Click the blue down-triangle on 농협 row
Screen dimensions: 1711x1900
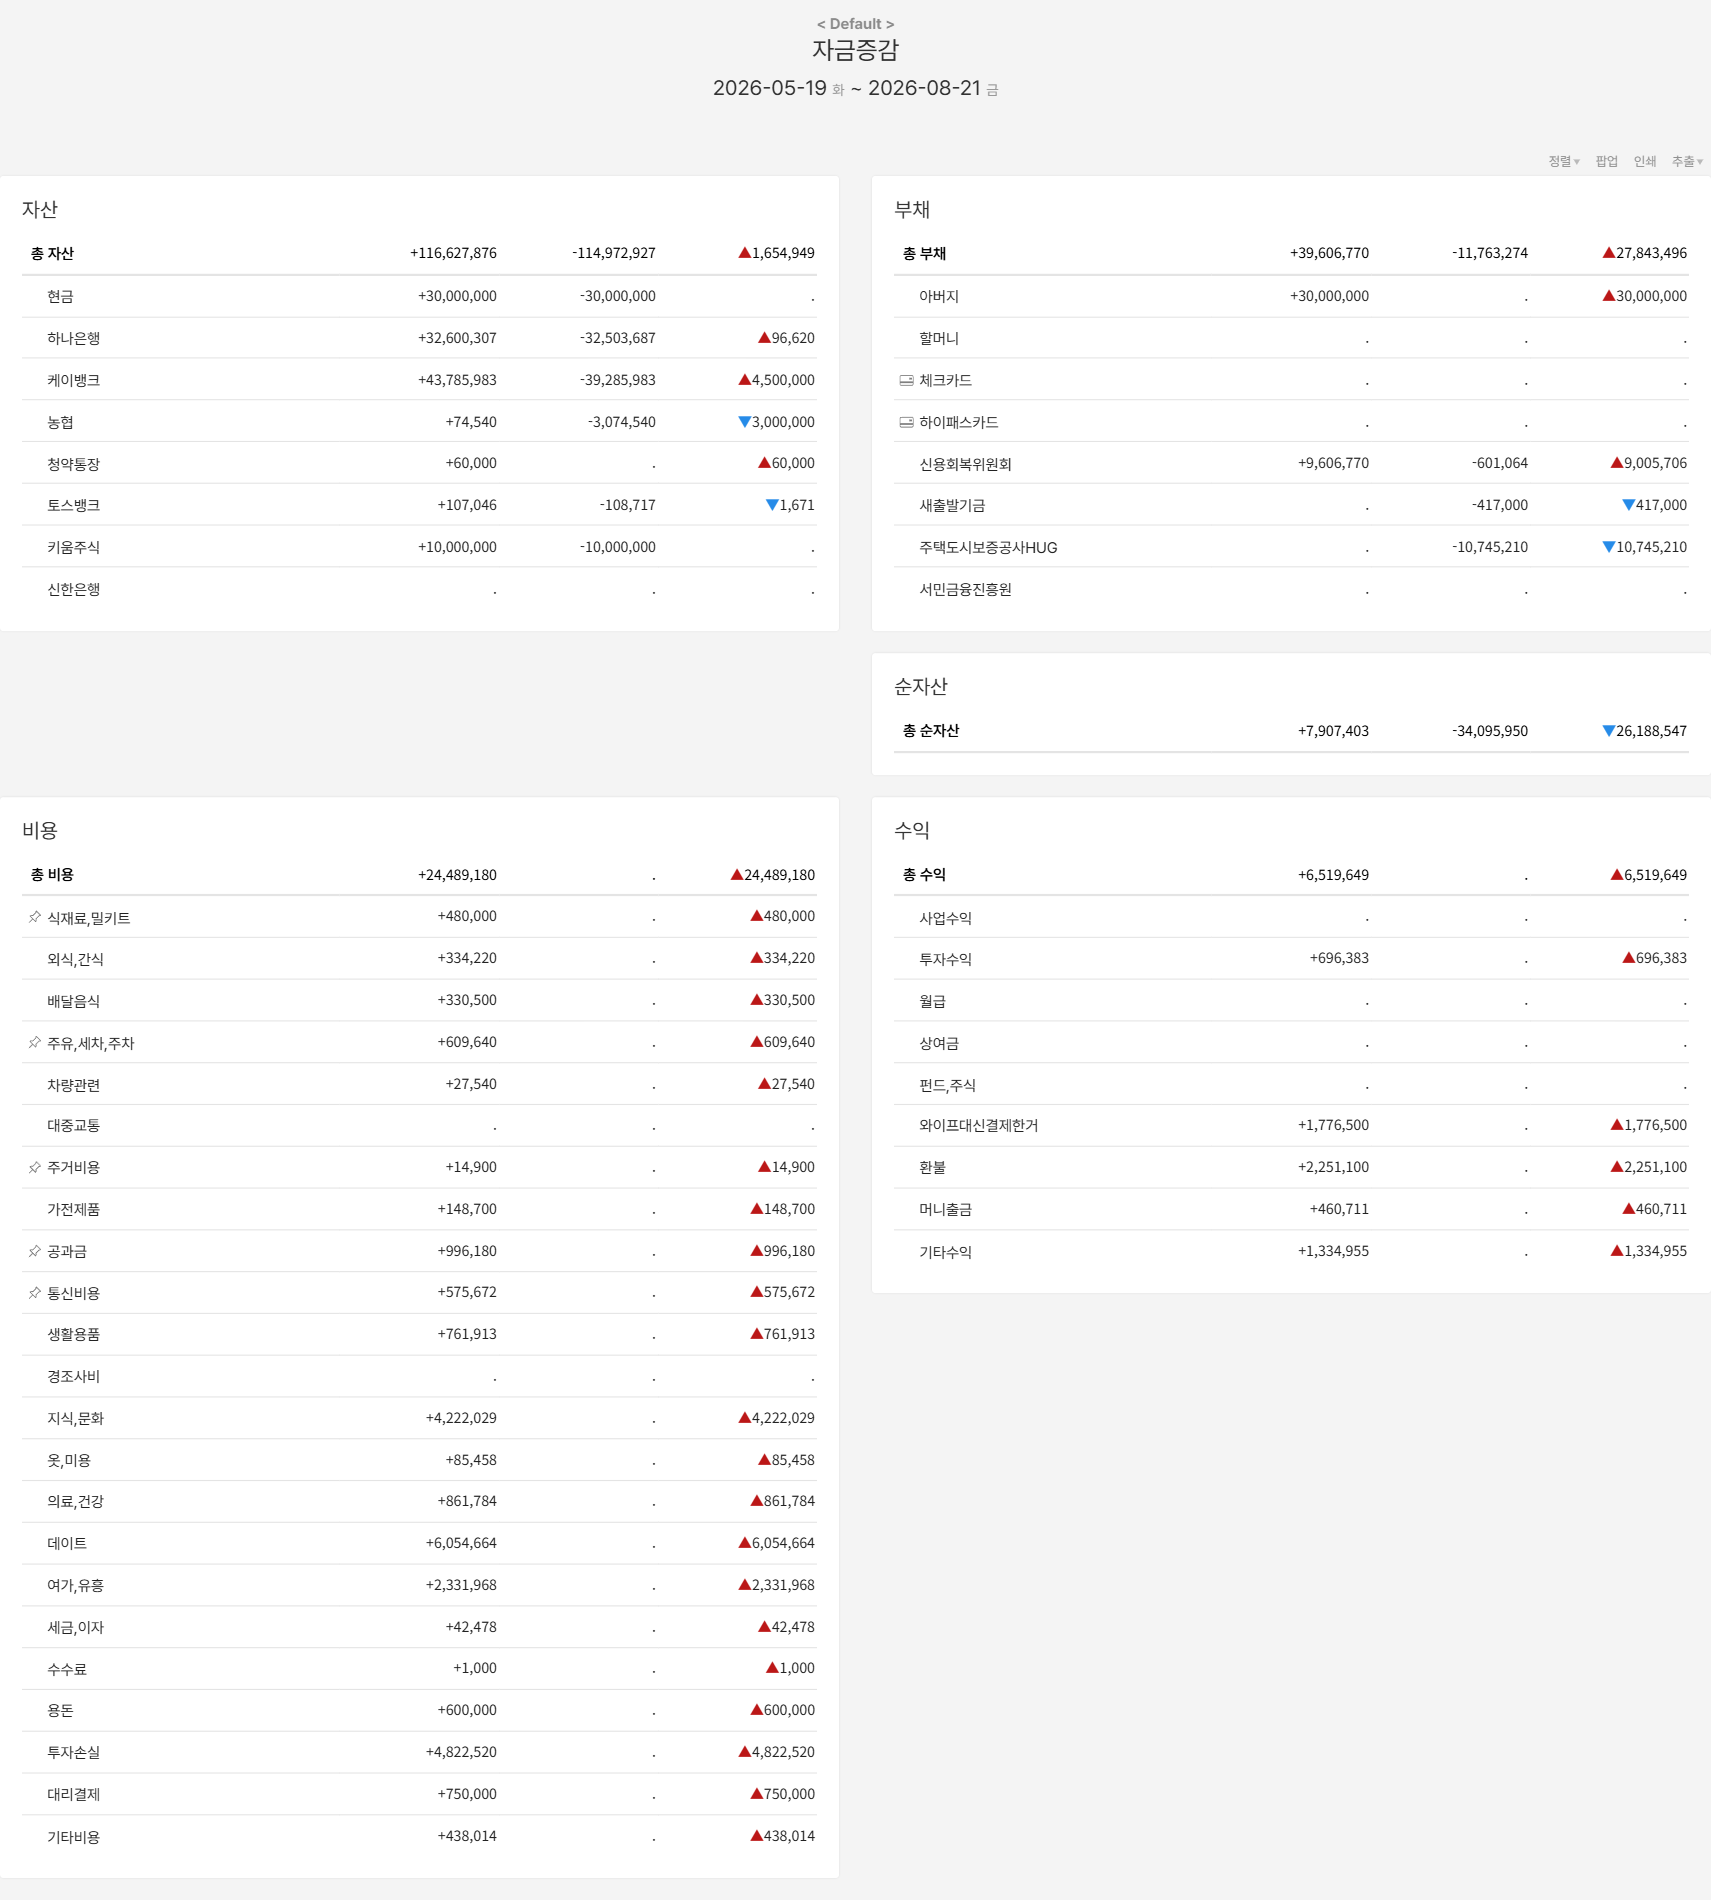click(x=744, y=422)
